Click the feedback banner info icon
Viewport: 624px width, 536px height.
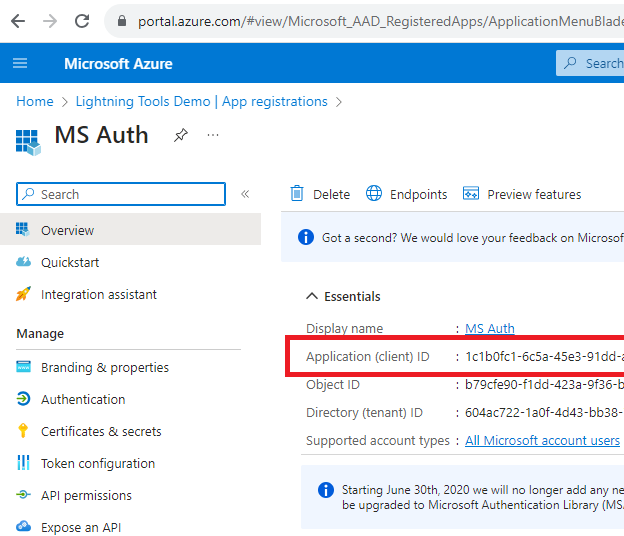pos(306,237)
